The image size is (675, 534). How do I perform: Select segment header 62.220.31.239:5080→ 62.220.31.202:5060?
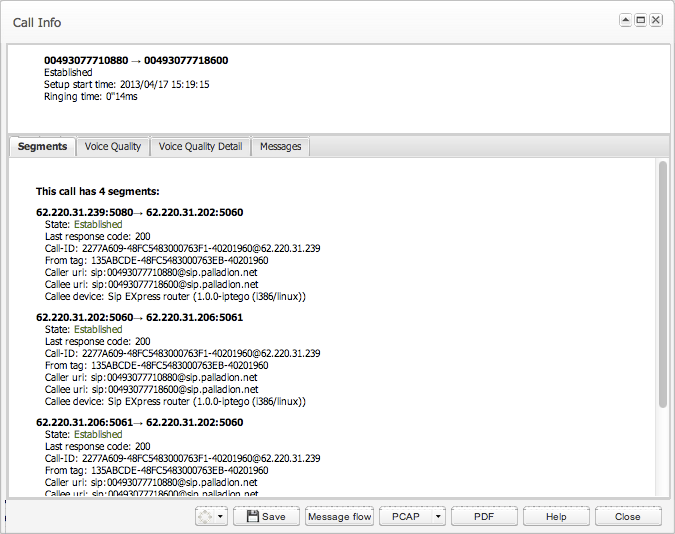pos(139,212)
